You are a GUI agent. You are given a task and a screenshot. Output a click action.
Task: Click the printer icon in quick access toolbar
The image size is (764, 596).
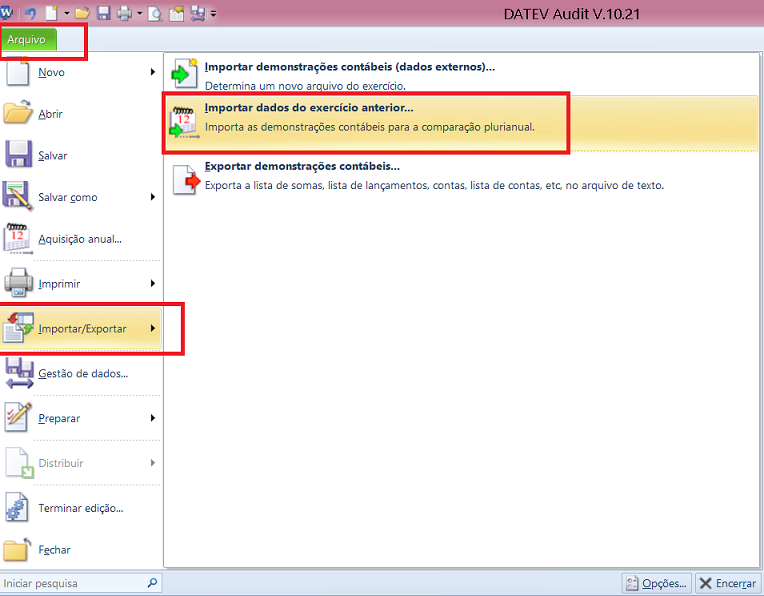tap(124, 13)
